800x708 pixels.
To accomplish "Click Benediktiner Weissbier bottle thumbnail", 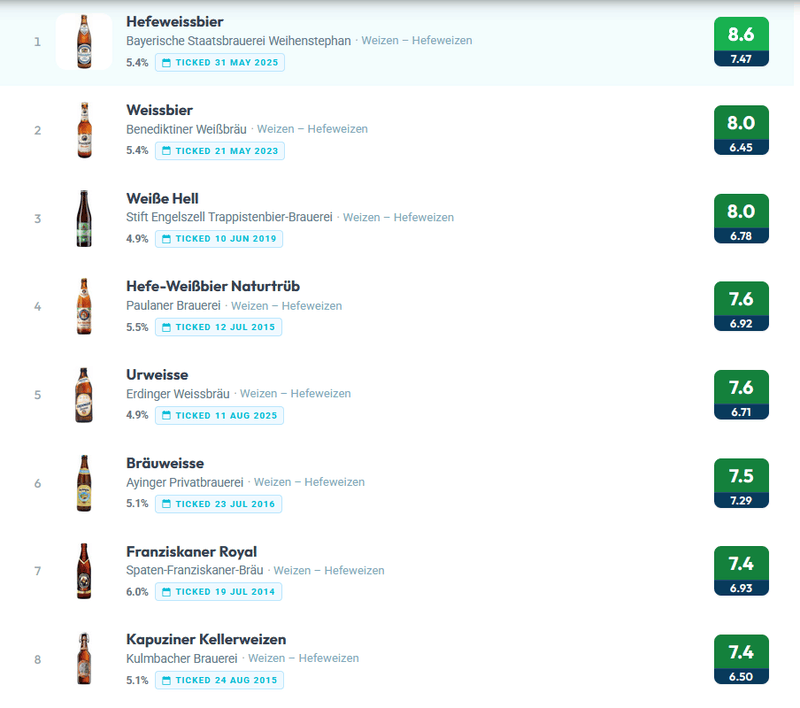I will coord(84,130).
